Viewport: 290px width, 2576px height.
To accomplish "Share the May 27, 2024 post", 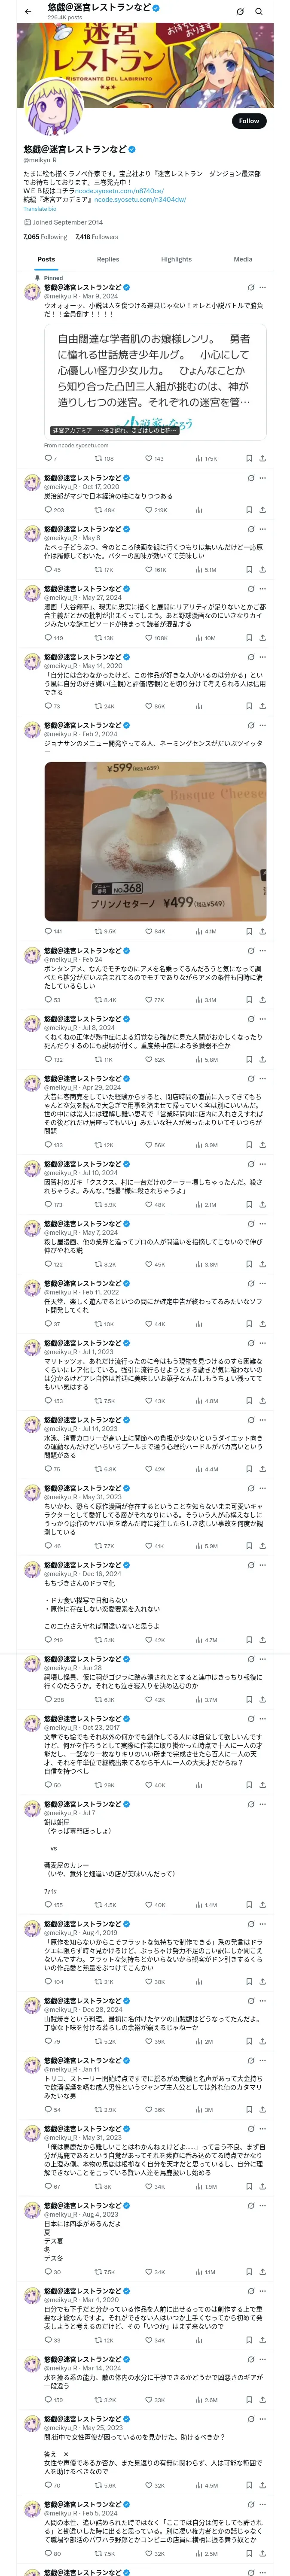I will pyautogui.click(x=262, y=638).
